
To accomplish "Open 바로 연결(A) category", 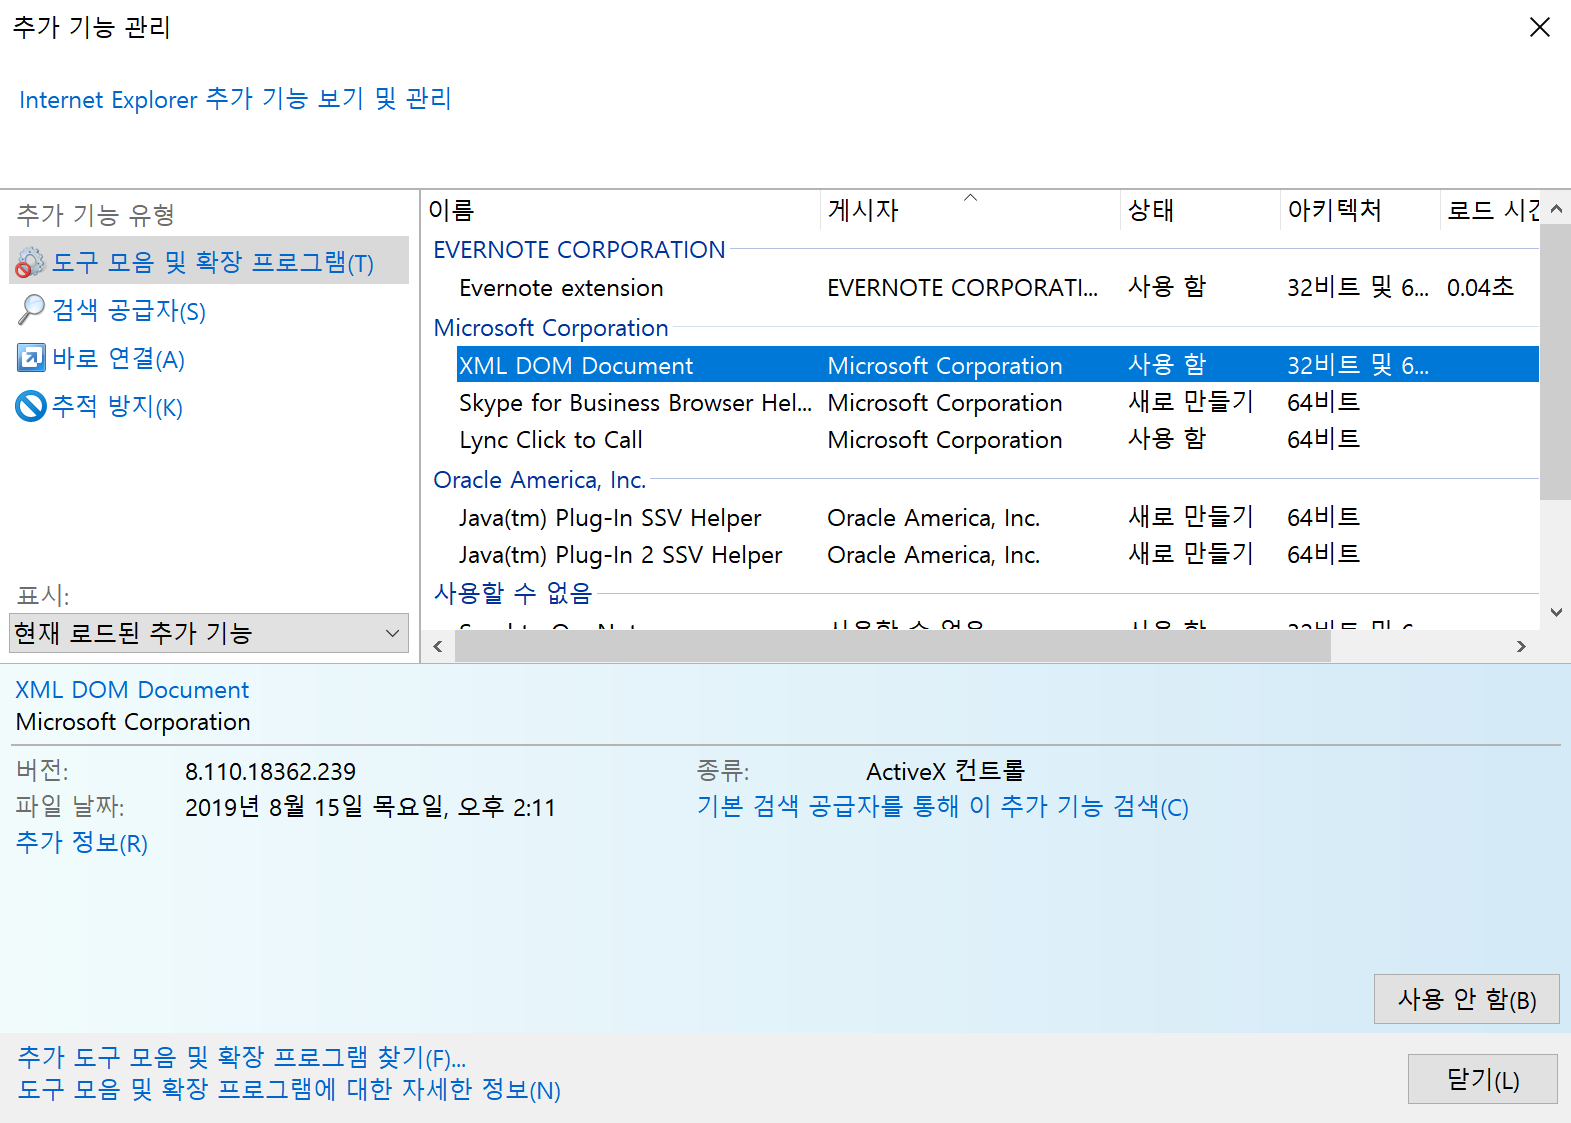I will click(x=119, y=358).
